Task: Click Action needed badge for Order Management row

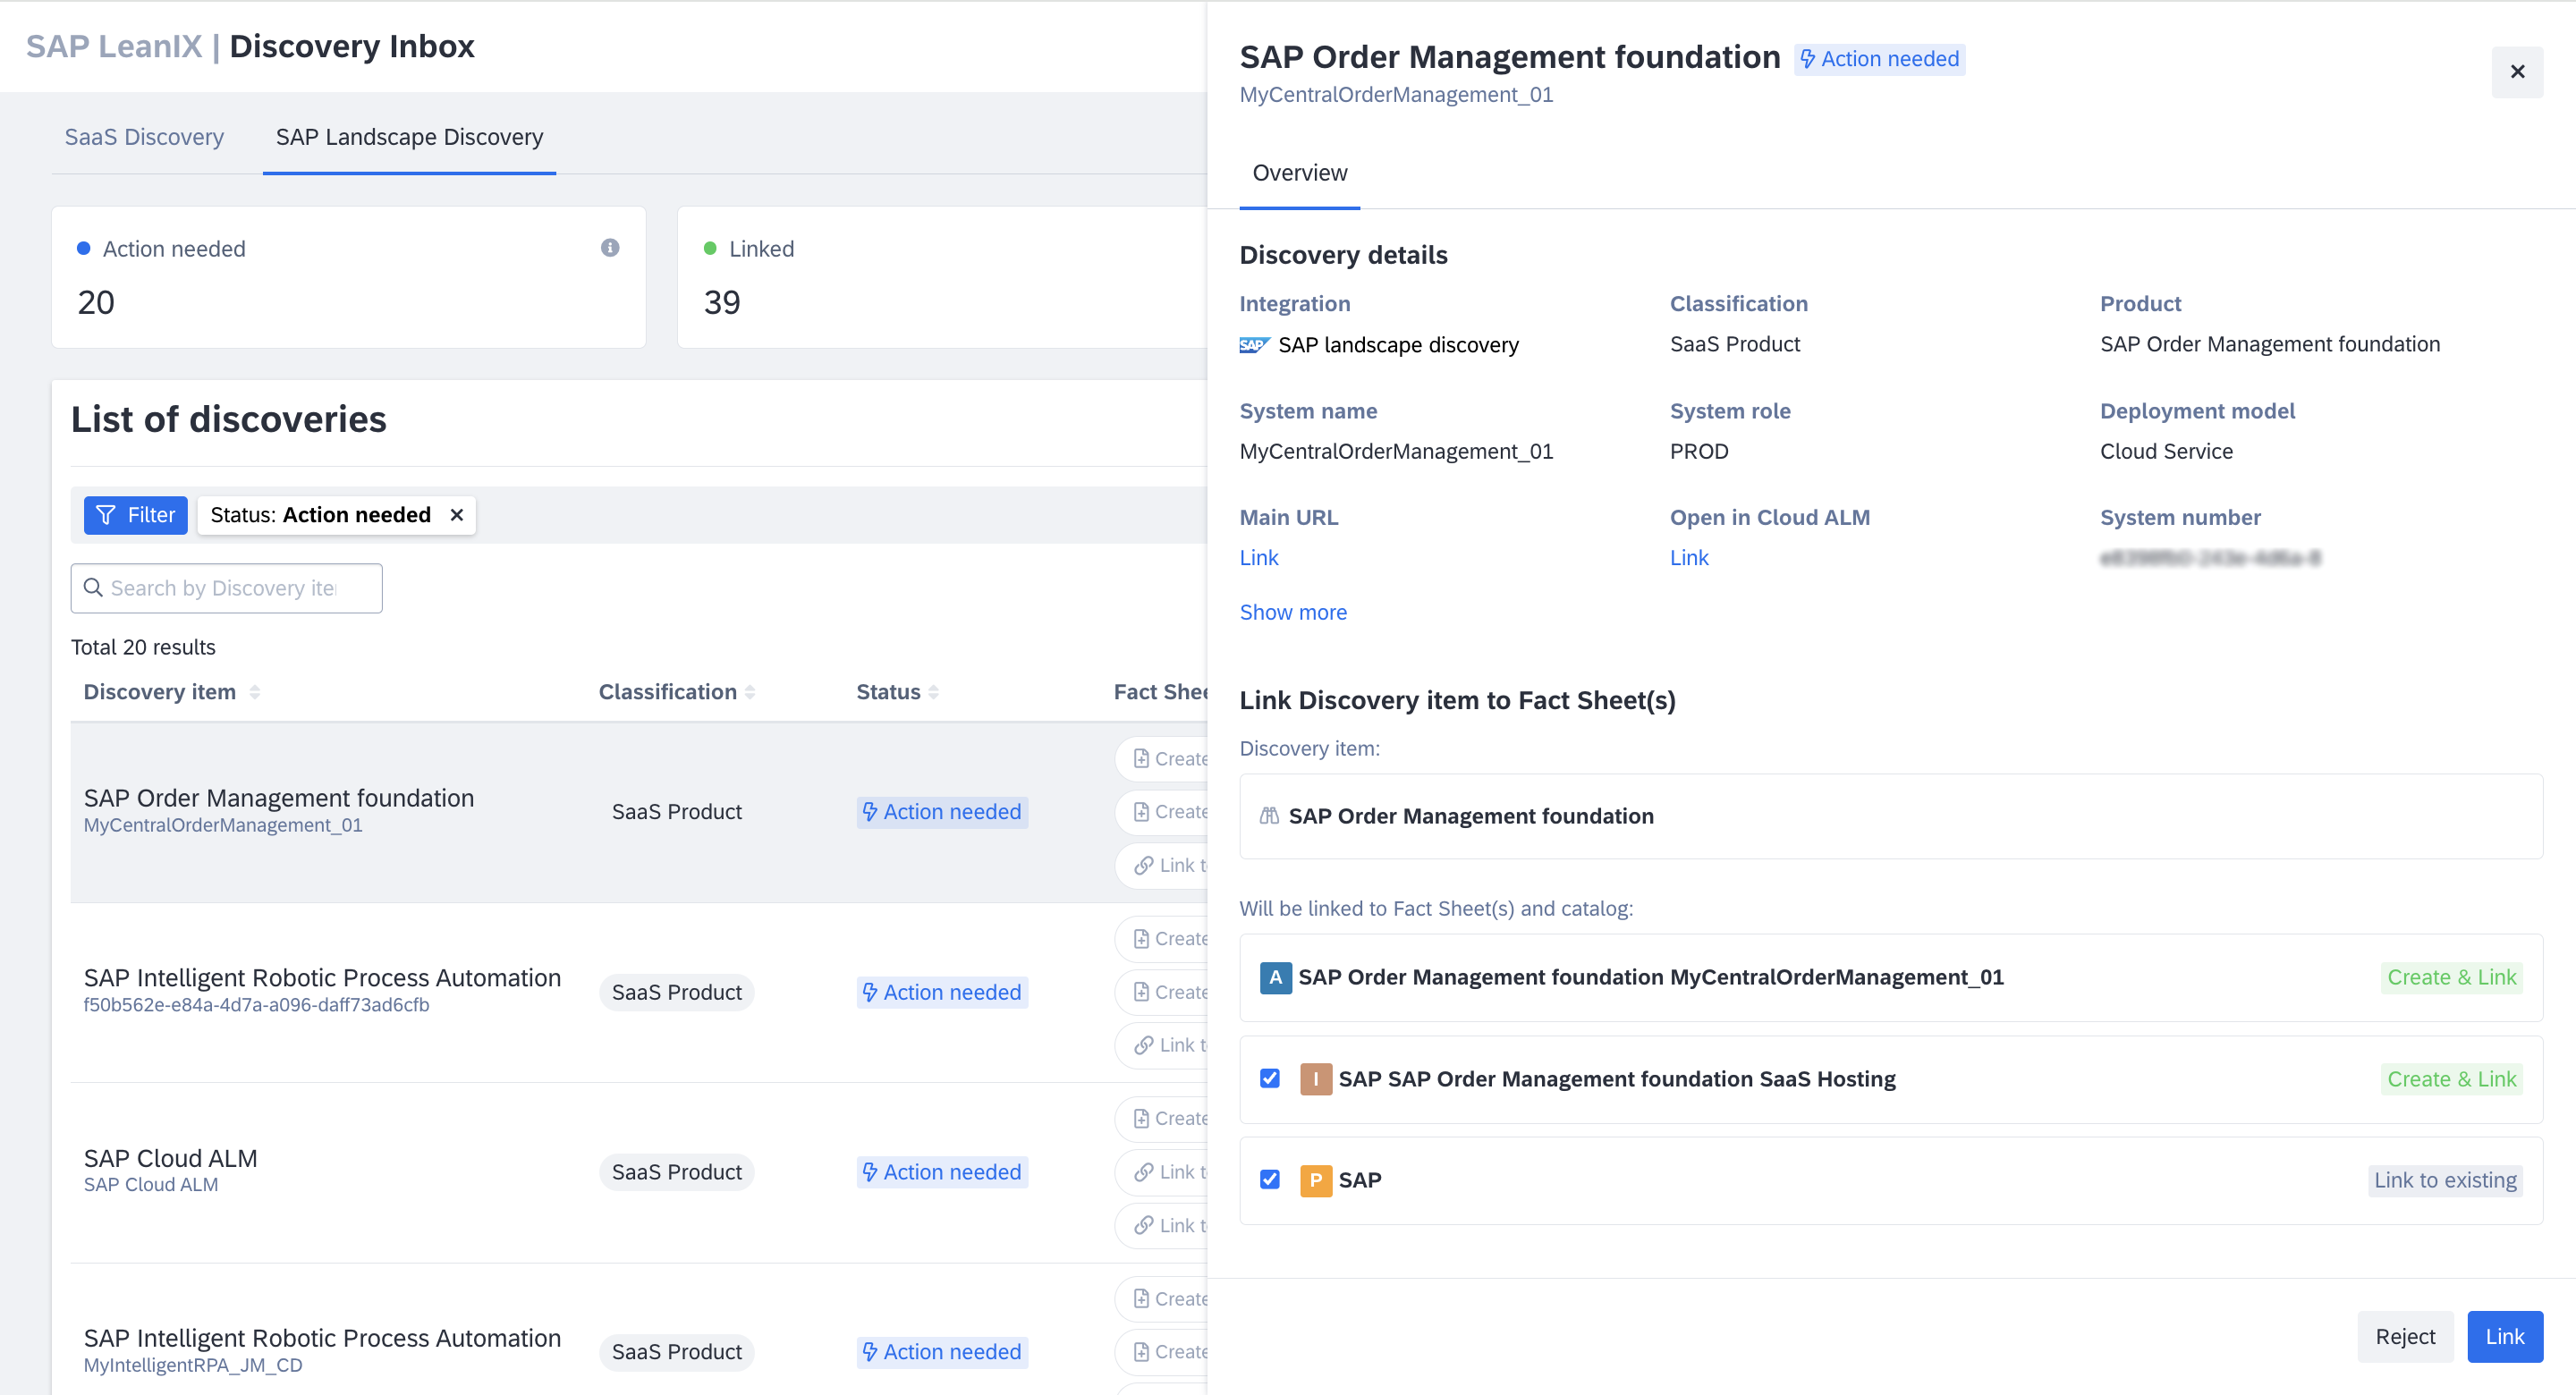Action: tap(942, 812)
